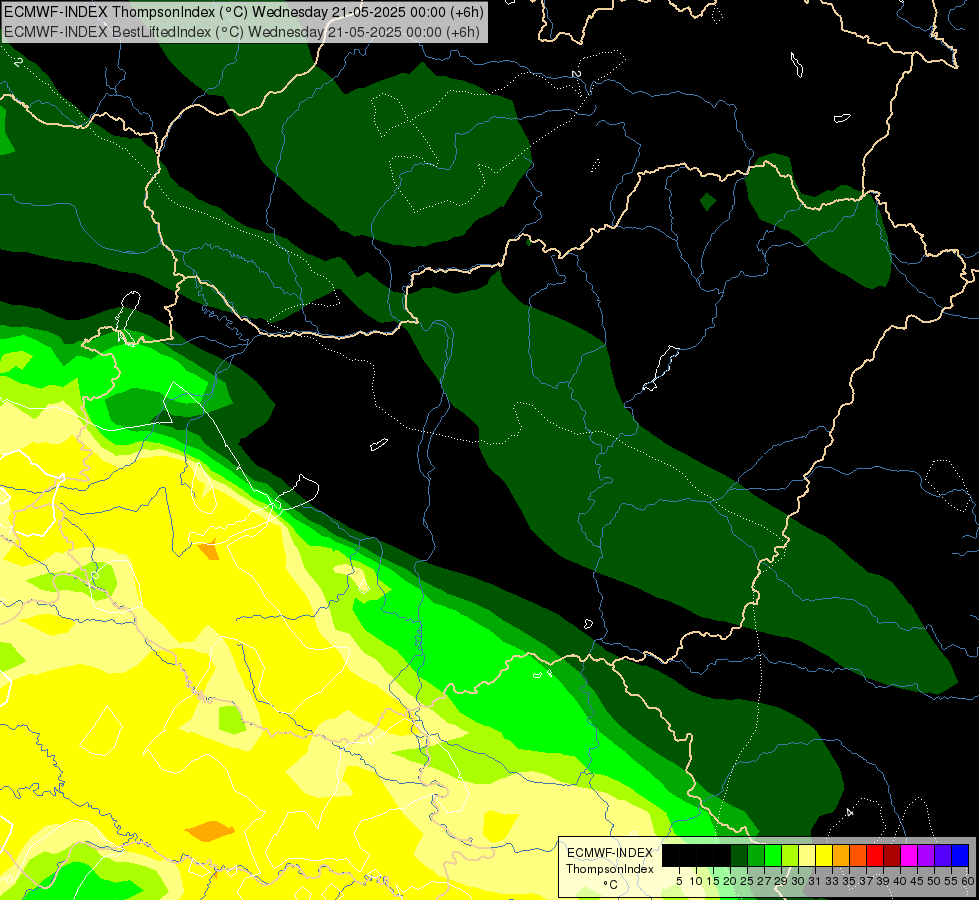
Task: Click the legend scale value 30
Action: tap(797, 881)
